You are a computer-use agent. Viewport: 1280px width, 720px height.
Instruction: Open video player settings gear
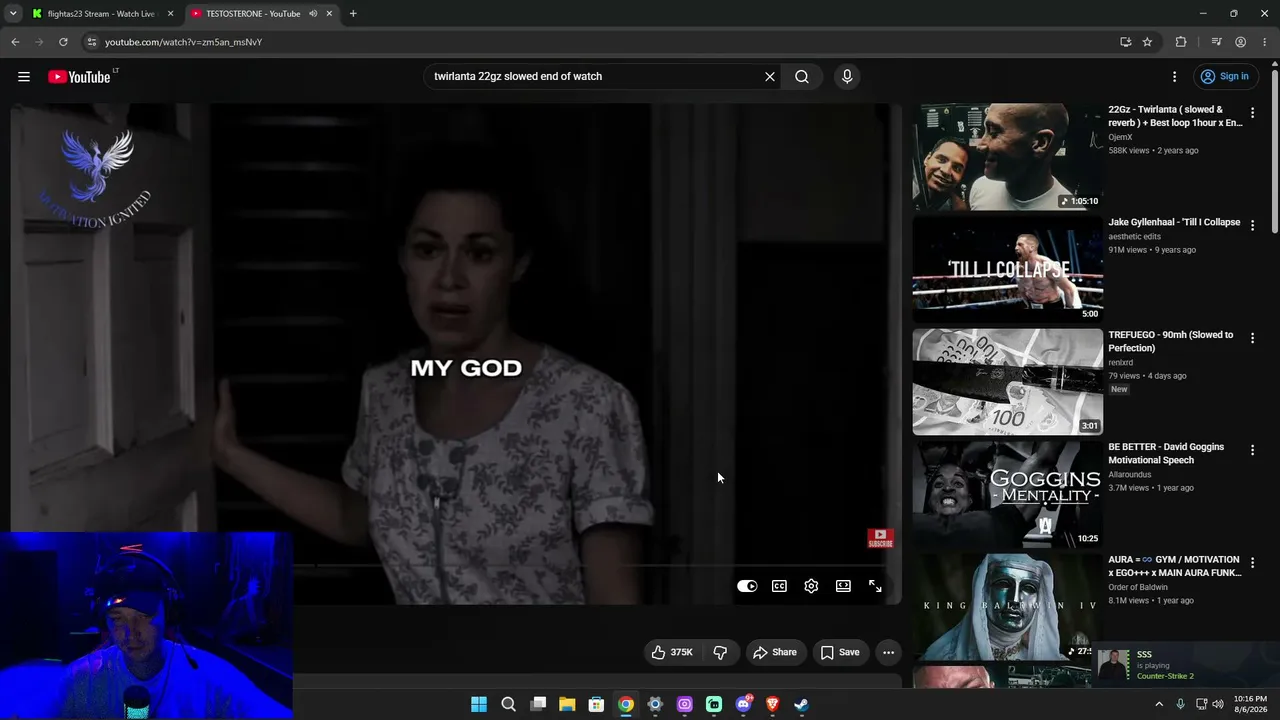coord(811,586)
